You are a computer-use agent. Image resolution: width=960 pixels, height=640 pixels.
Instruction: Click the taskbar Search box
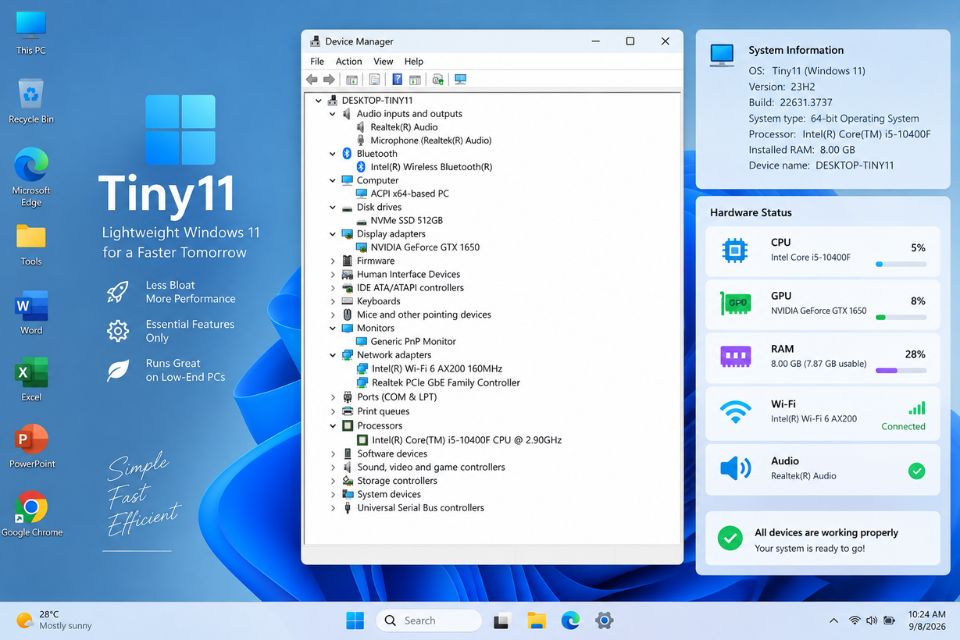click(x=429, y=621)
